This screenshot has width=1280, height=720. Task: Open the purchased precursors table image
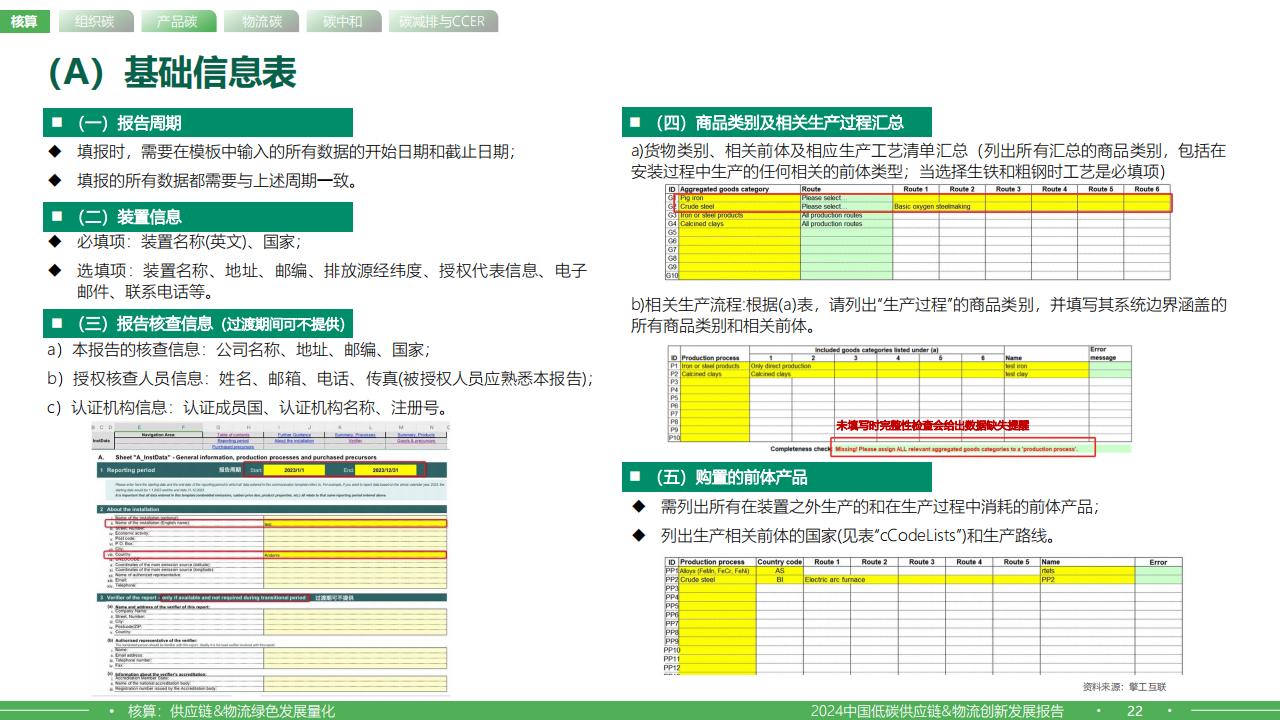pyautogui.click(x=923, y=616)
